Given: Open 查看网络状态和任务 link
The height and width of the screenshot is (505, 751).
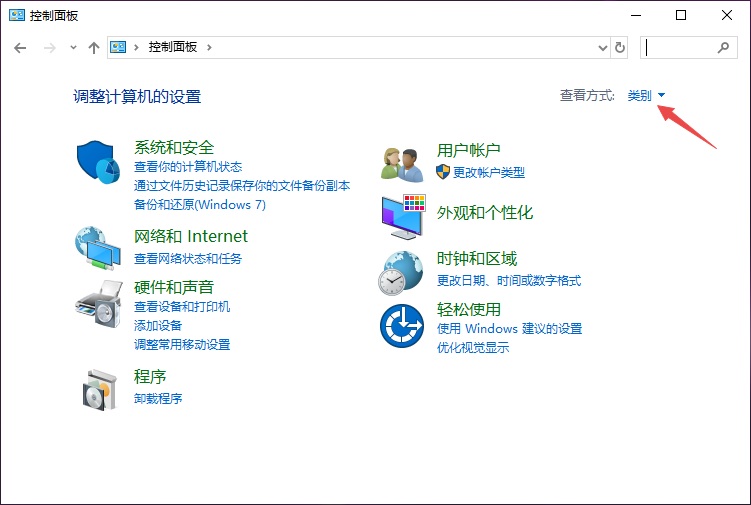Looking at the screenshot, I should point(188,259).
